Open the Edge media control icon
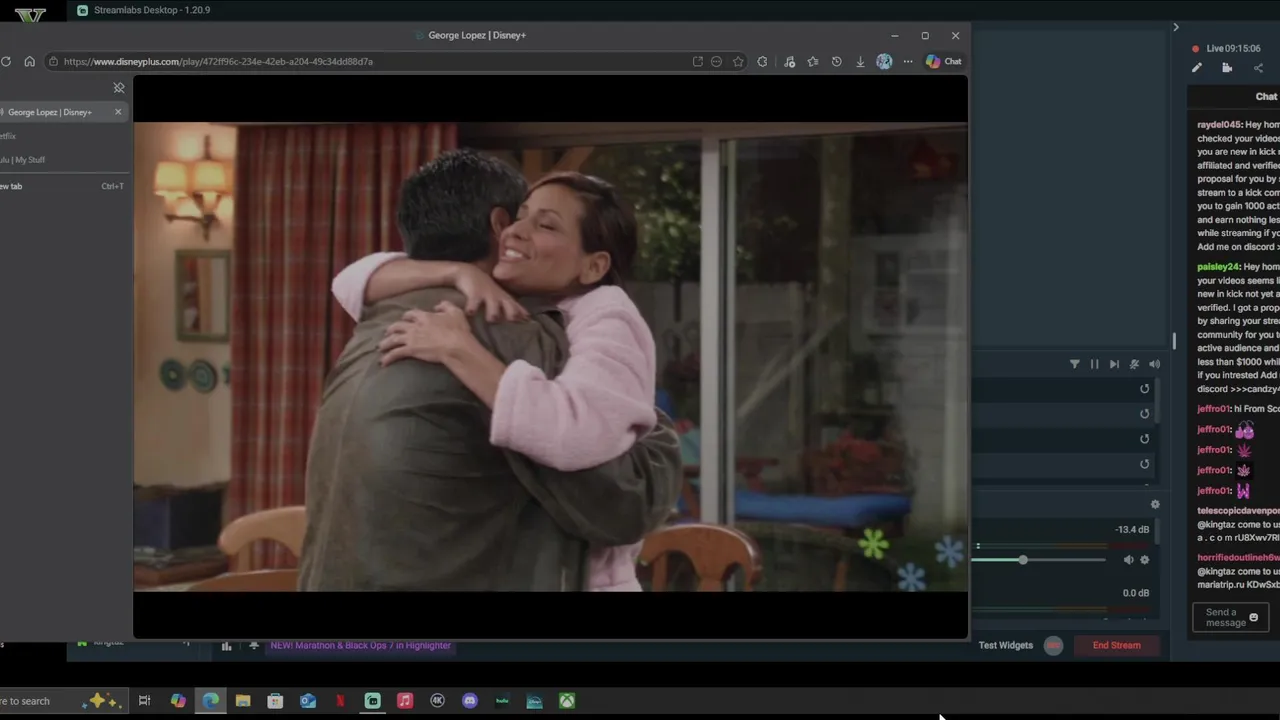The image size is (1280, 720). [x=789, y=61]
